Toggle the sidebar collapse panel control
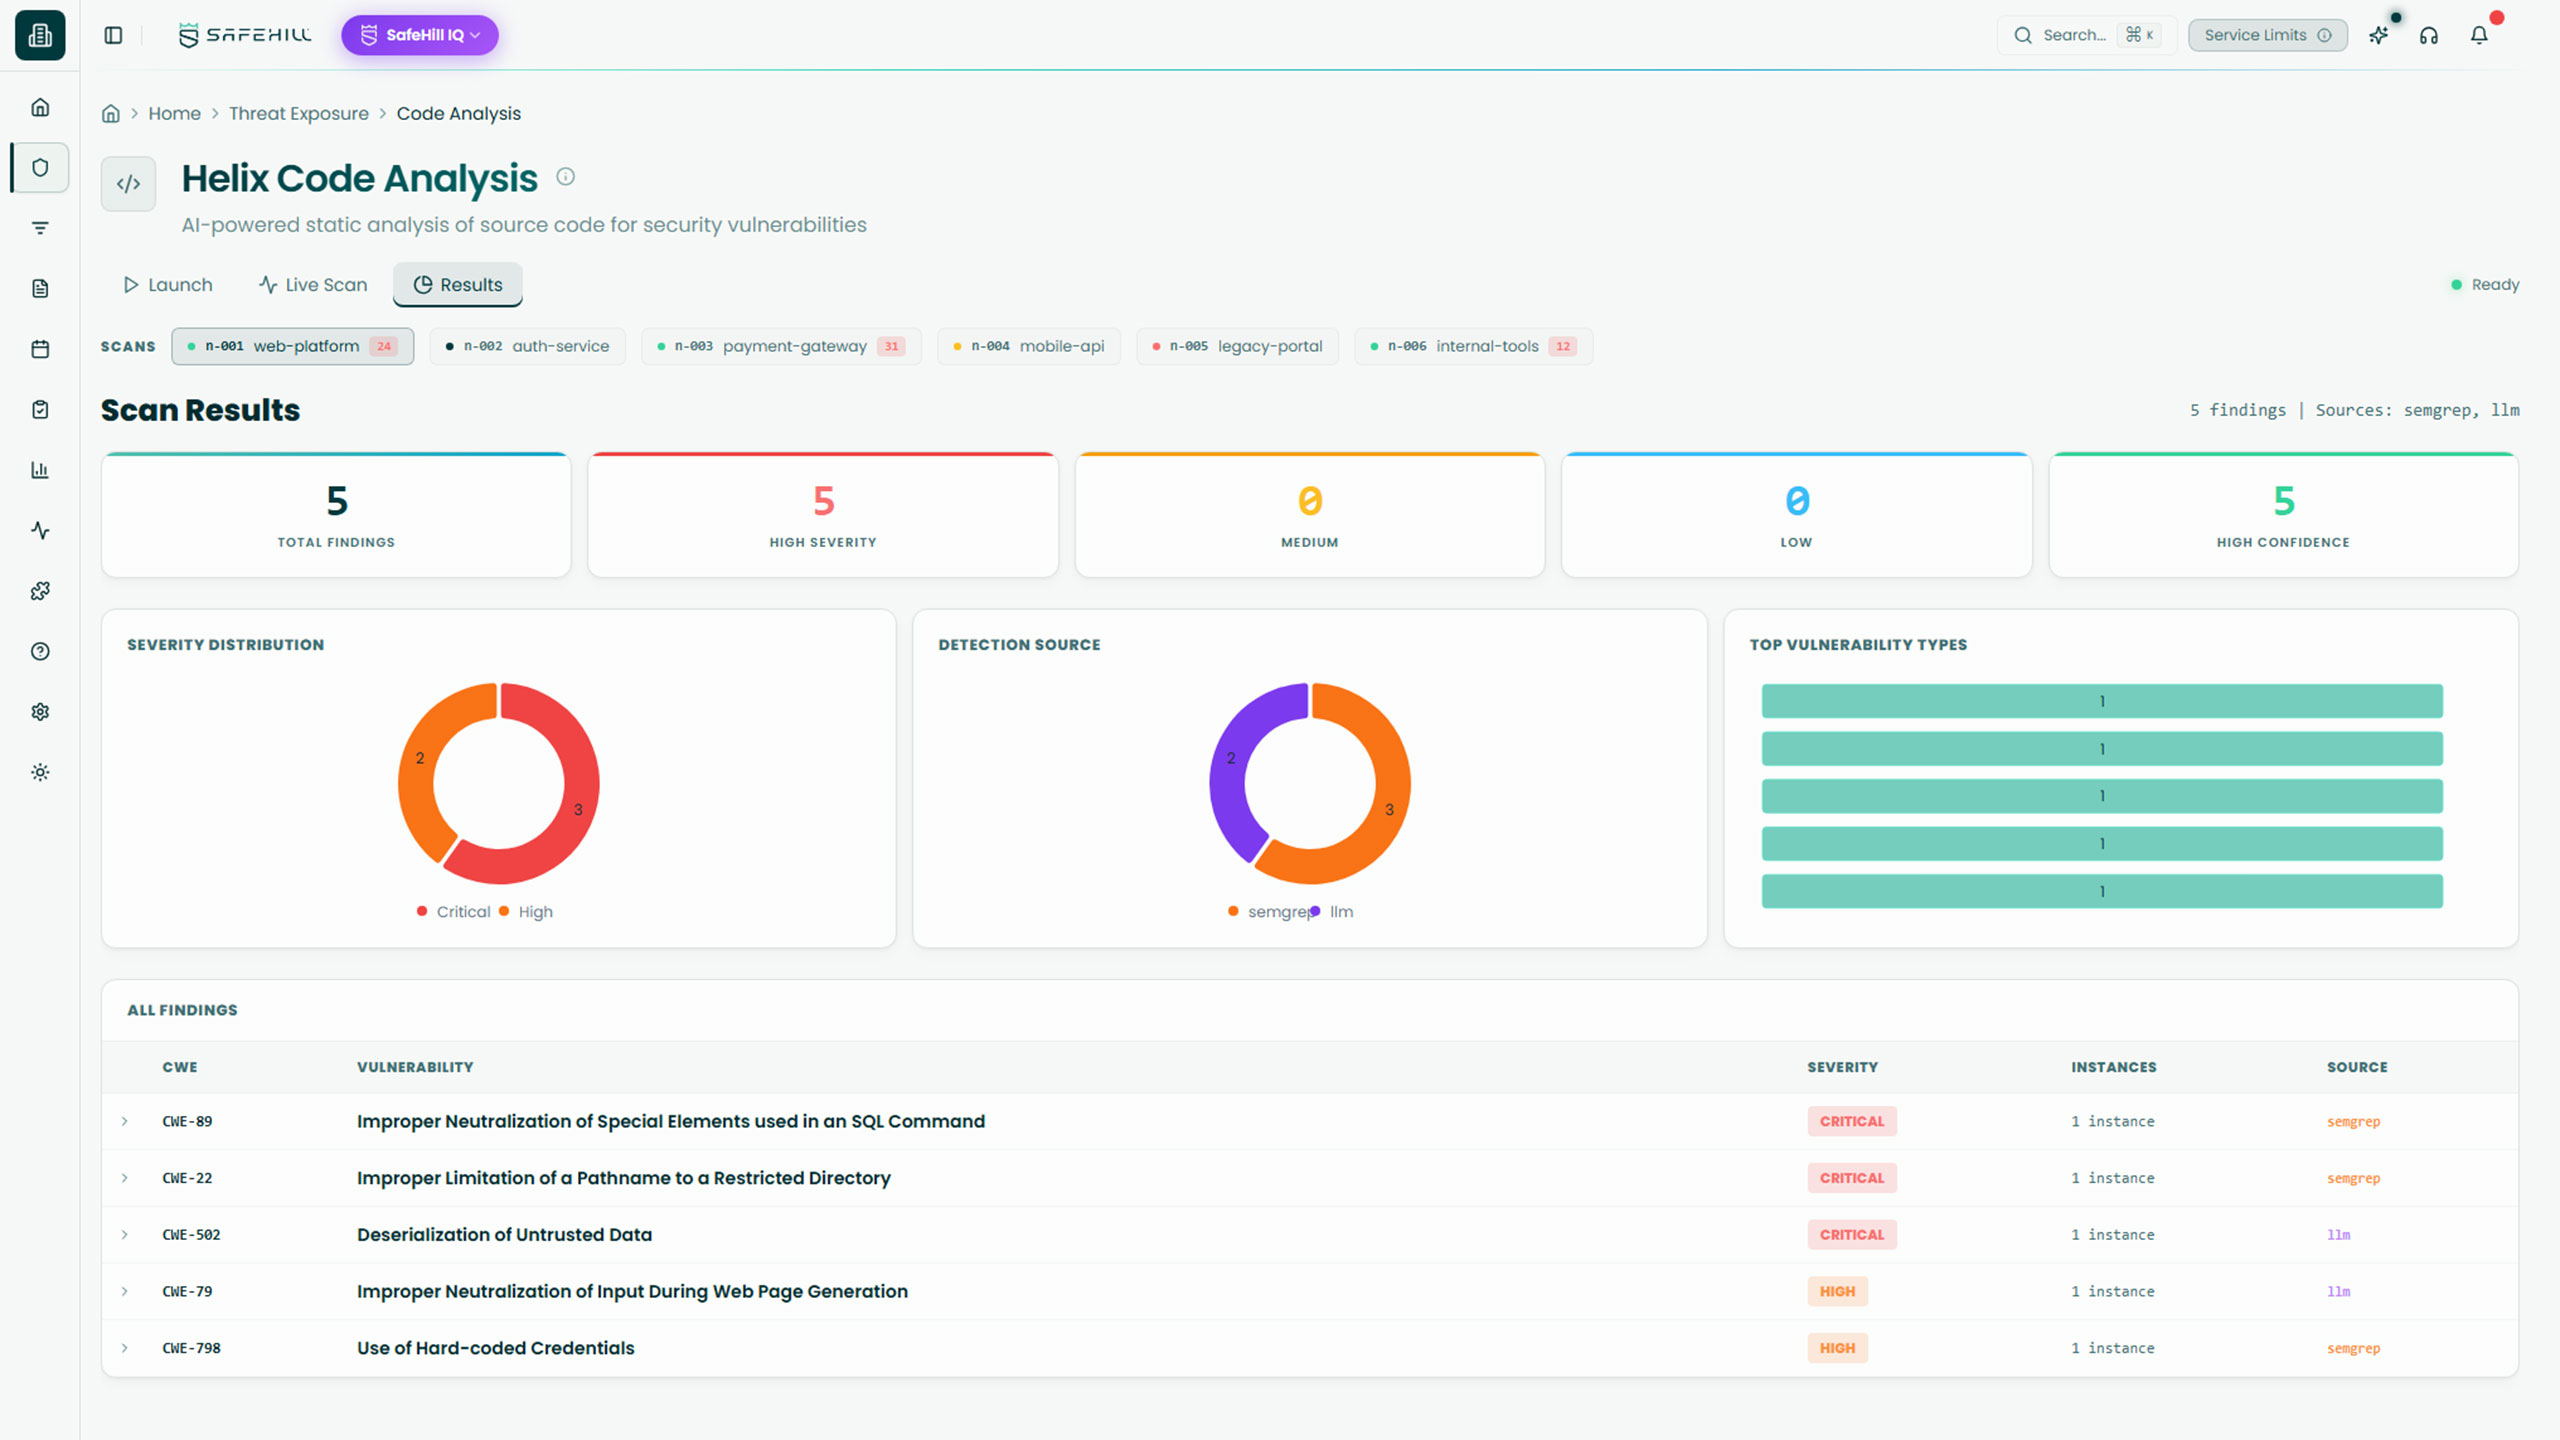Viewport: 2560px width, 1440px height. [113, 34]
